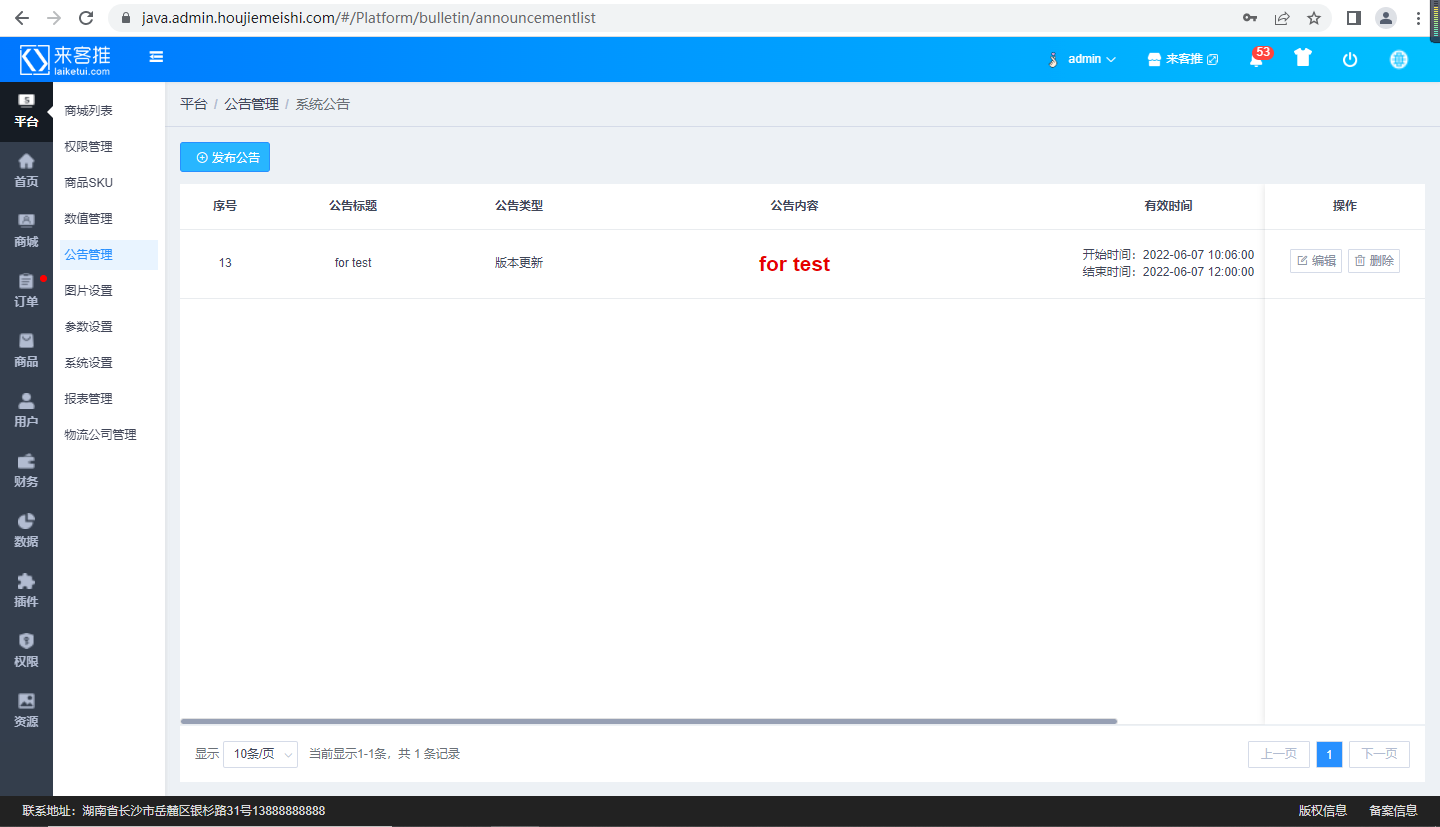Open the admin user dropdown
The width and height of the screenshot is (1440, 827).
(x=1081, y=59)
